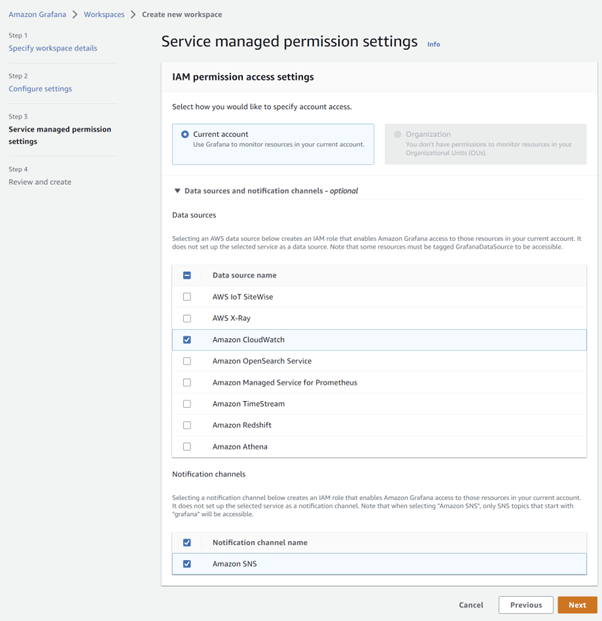Collapse Data sources and notification channels section
This screenshot has height=621, width=602.
[178, 191]
